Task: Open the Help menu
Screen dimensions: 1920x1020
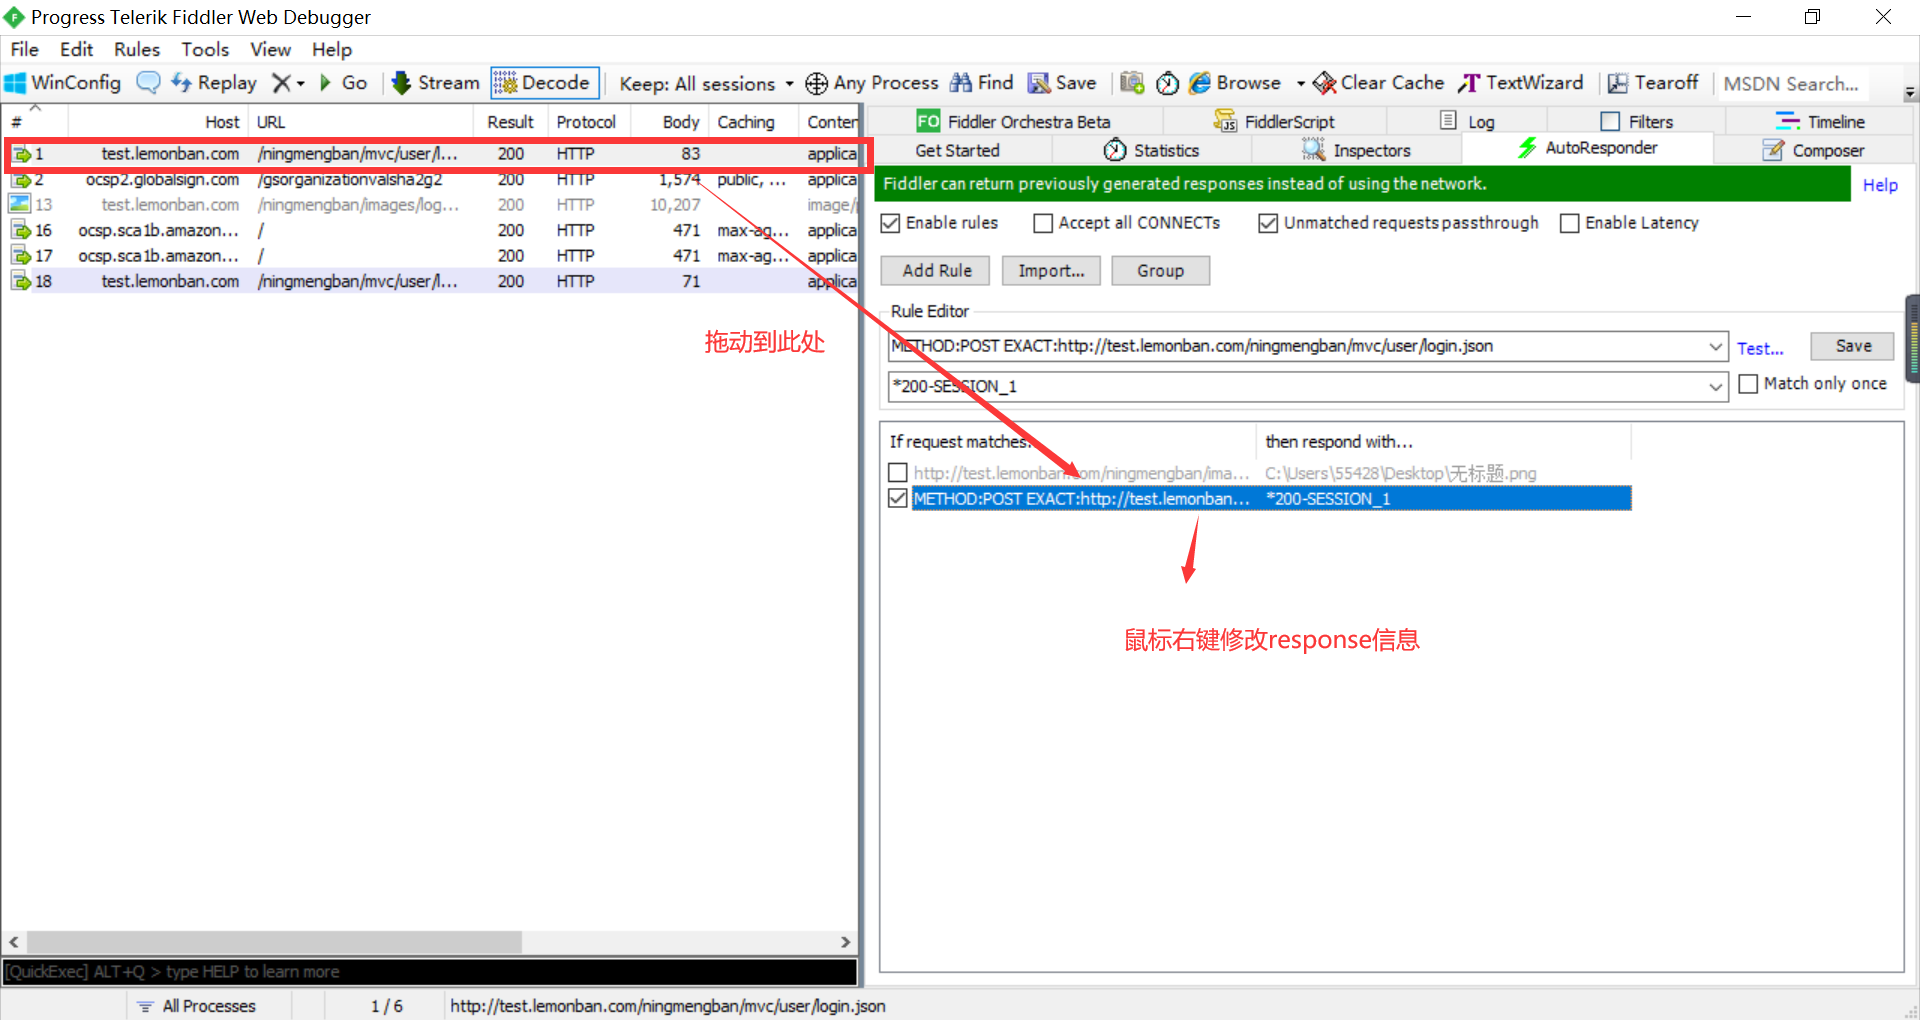Action: click(x=332, y=49)
